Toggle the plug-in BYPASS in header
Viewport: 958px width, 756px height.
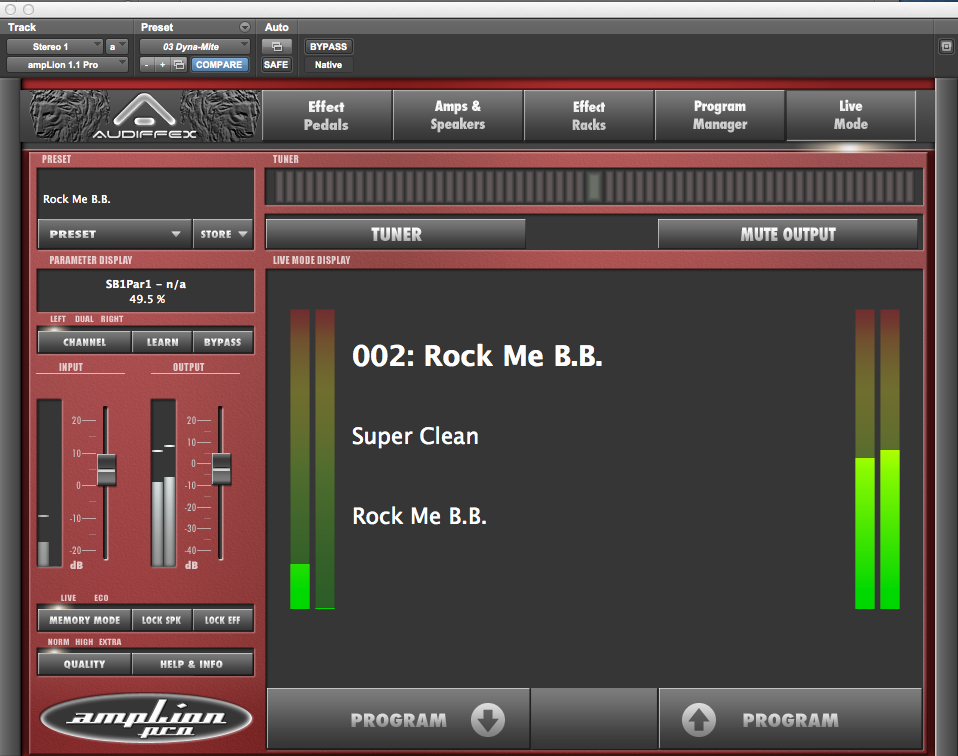coord(328,46)
